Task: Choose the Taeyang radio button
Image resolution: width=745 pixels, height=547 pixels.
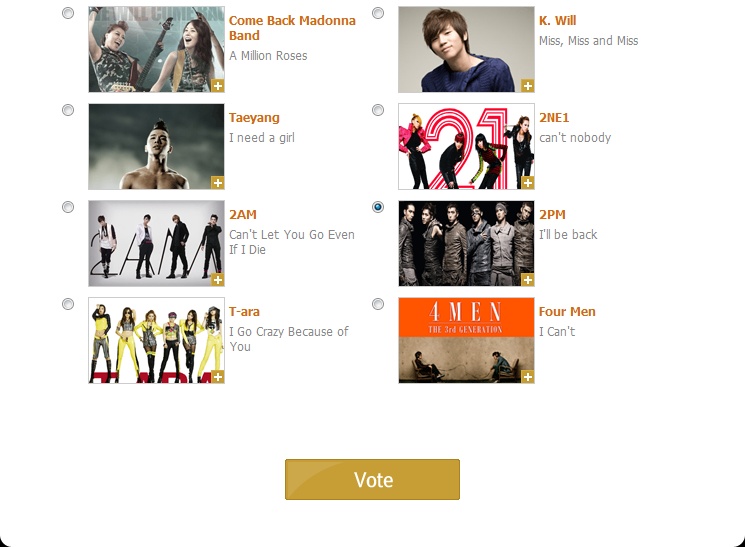Action: pyautogui.click(x=68, y=110)
